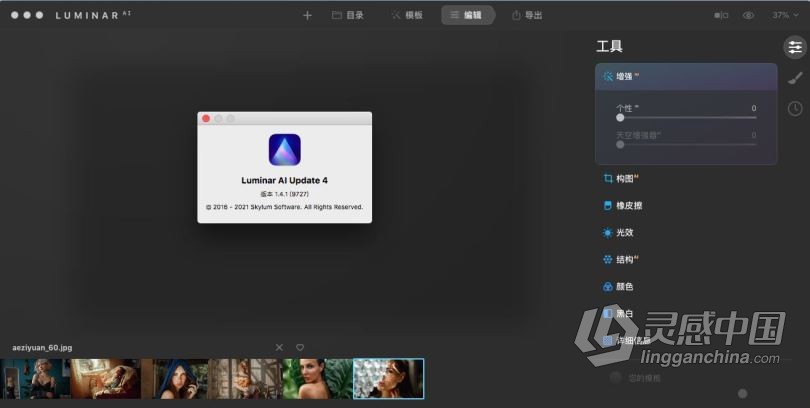Click the LUMINAR AI logo in title bar
Image resolution: width=810 pixels, height=408 pixels.
(93, 15)
